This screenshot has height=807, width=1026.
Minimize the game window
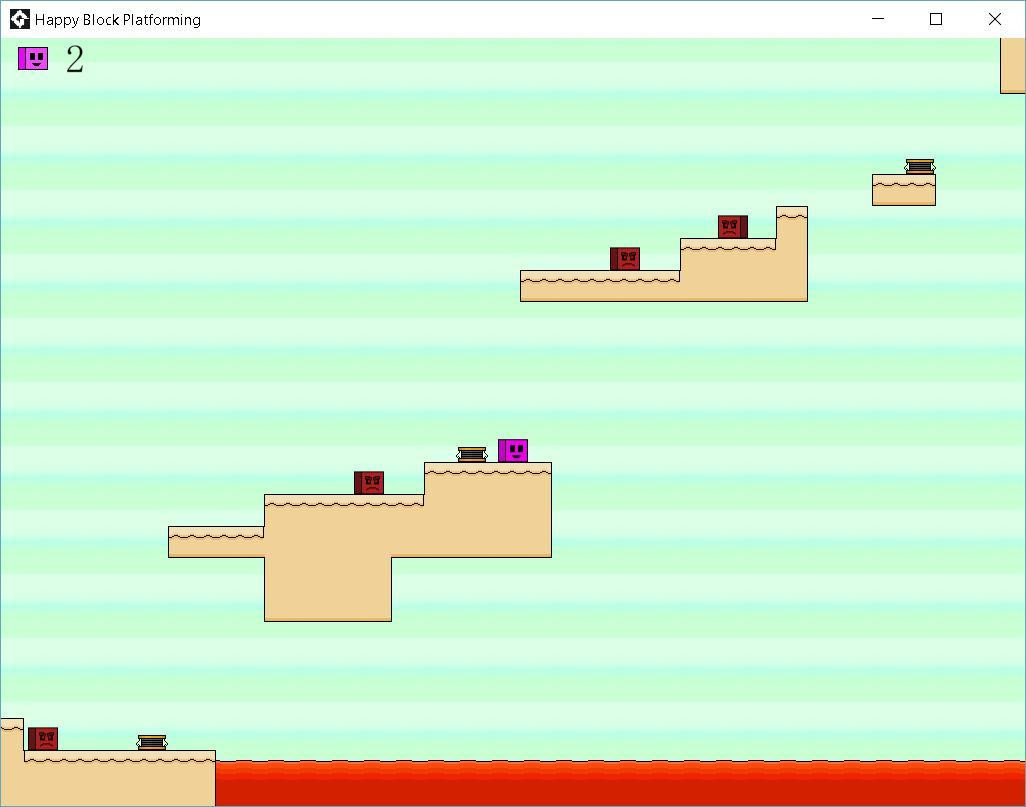tap(878, 19)
